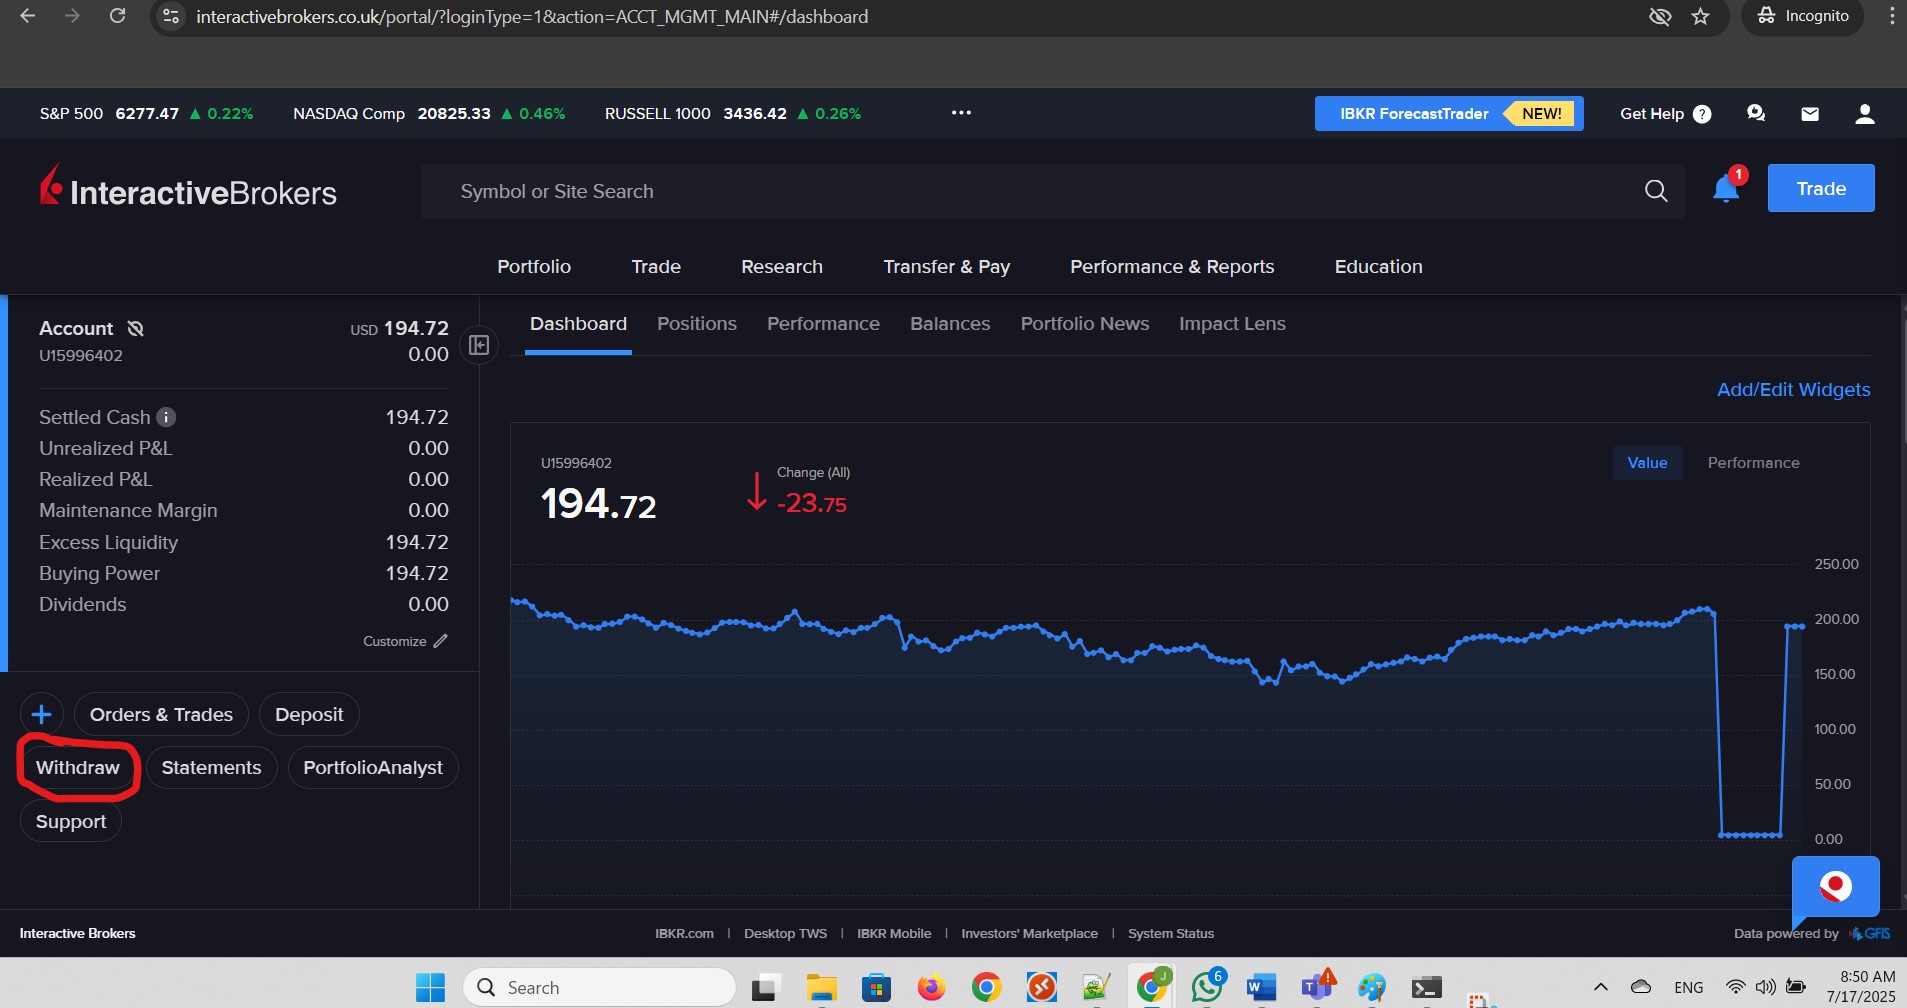Open the IBKR.com footer link
The width and height of the screenshot is (1907, 1008).
(684, 934)
